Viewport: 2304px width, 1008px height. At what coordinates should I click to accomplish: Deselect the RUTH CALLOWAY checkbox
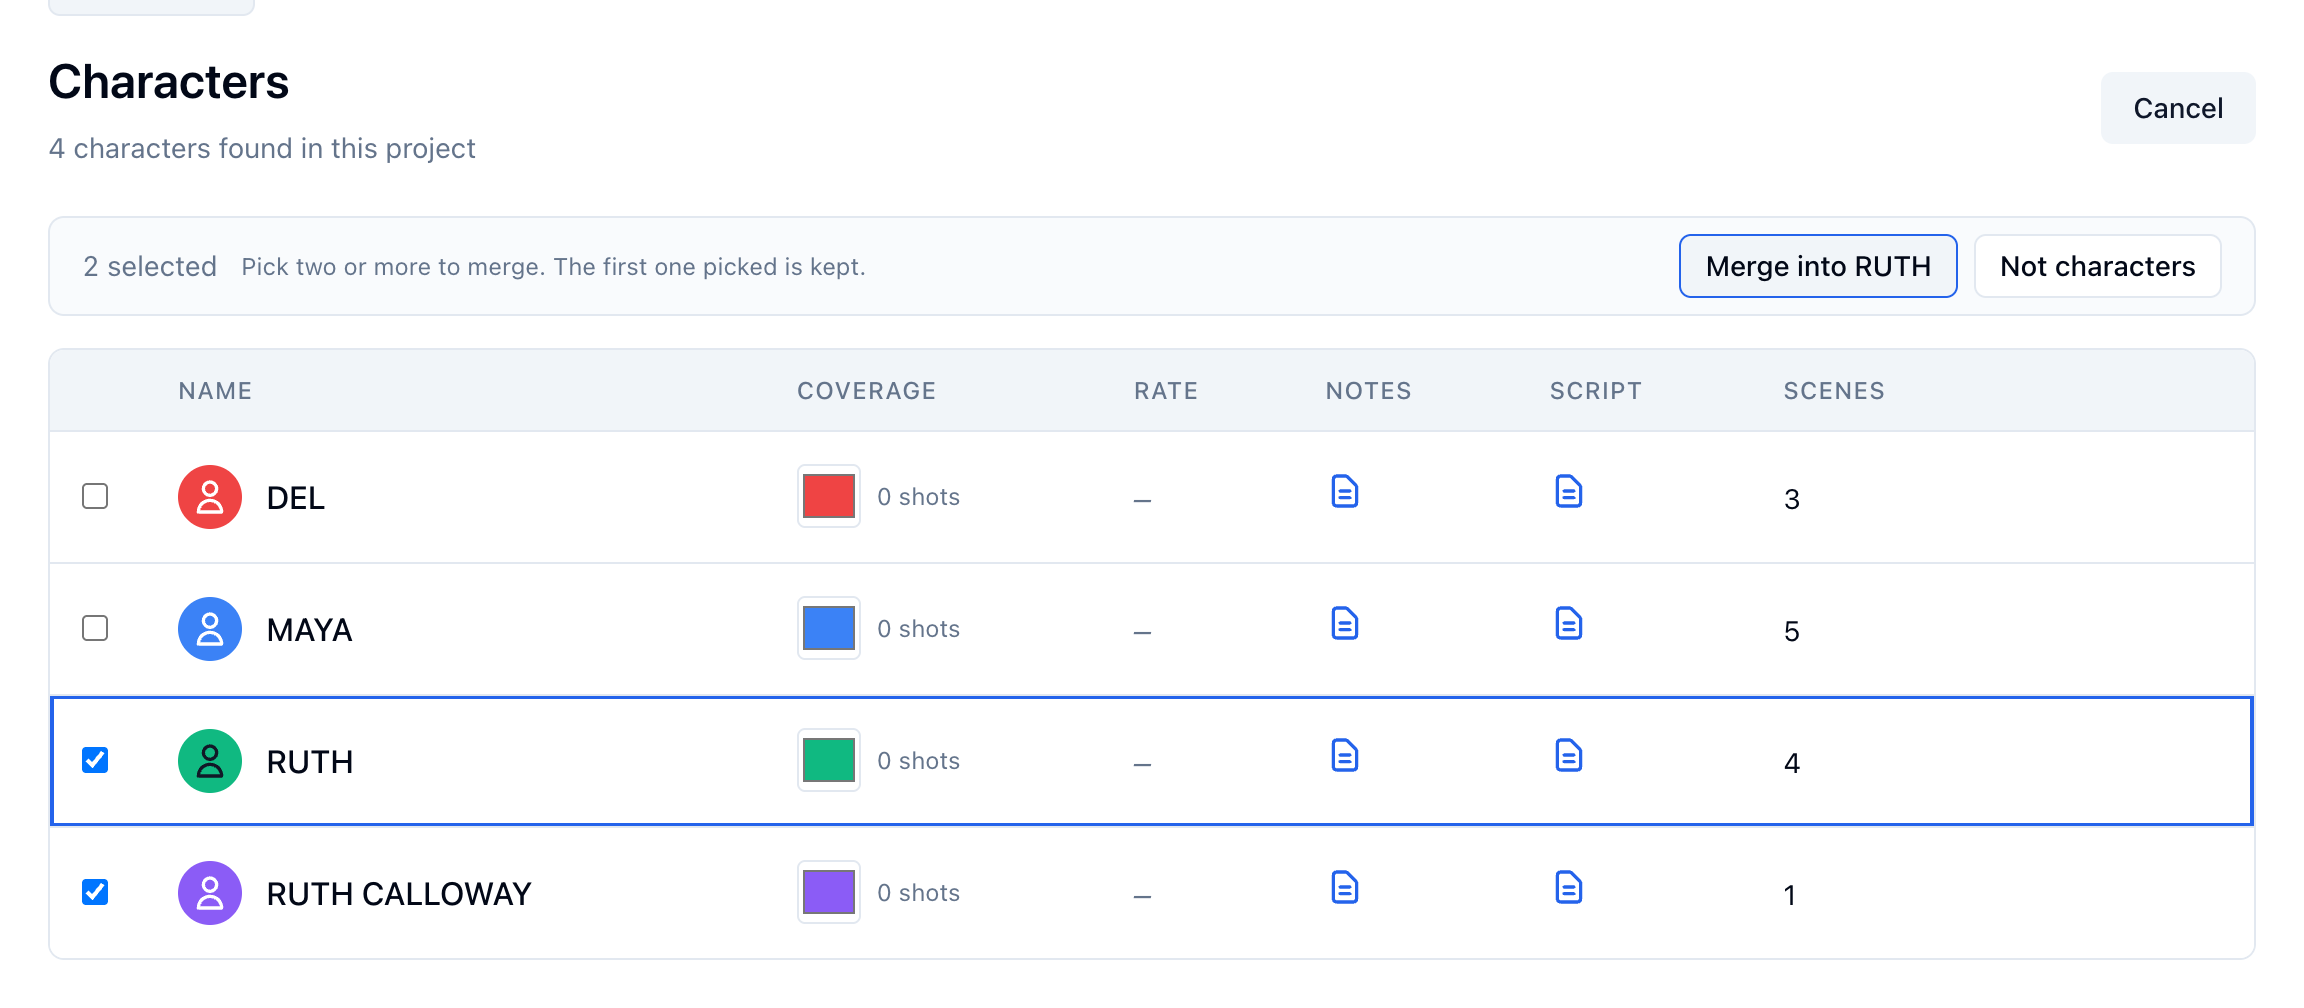point(95,892)
